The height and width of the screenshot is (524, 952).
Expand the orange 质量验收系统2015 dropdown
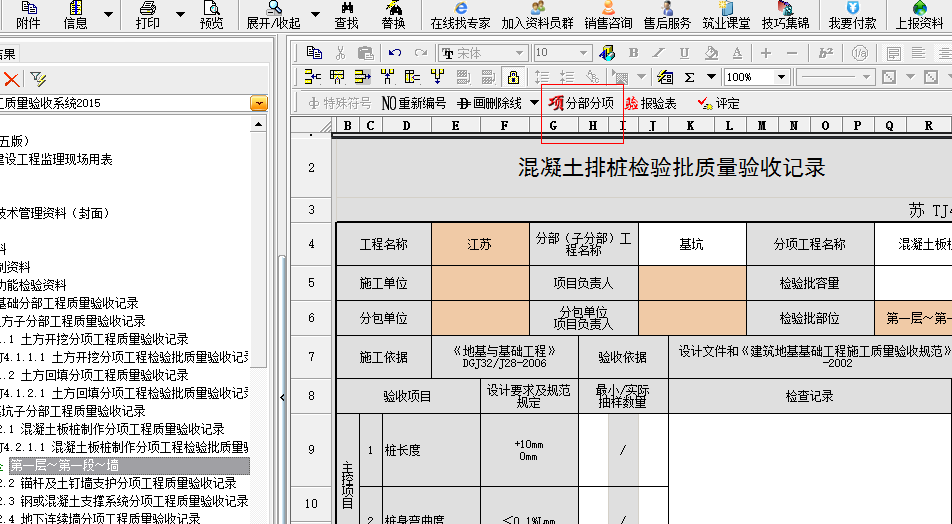259,103
